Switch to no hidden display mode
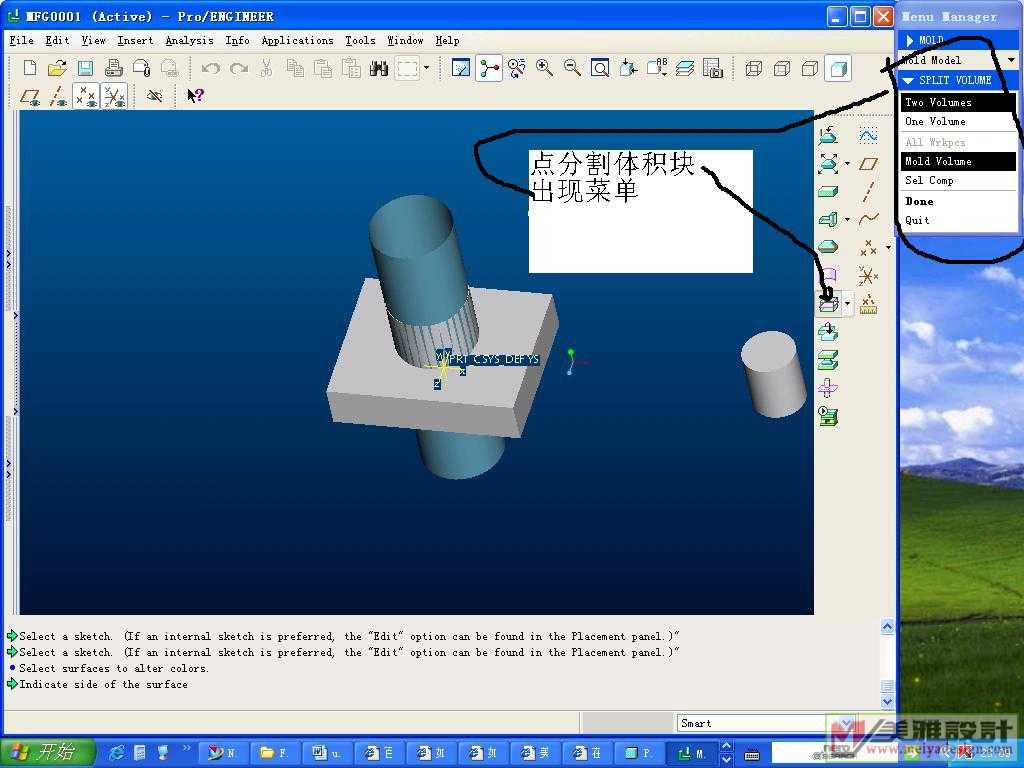 click(x=810, y=68)
